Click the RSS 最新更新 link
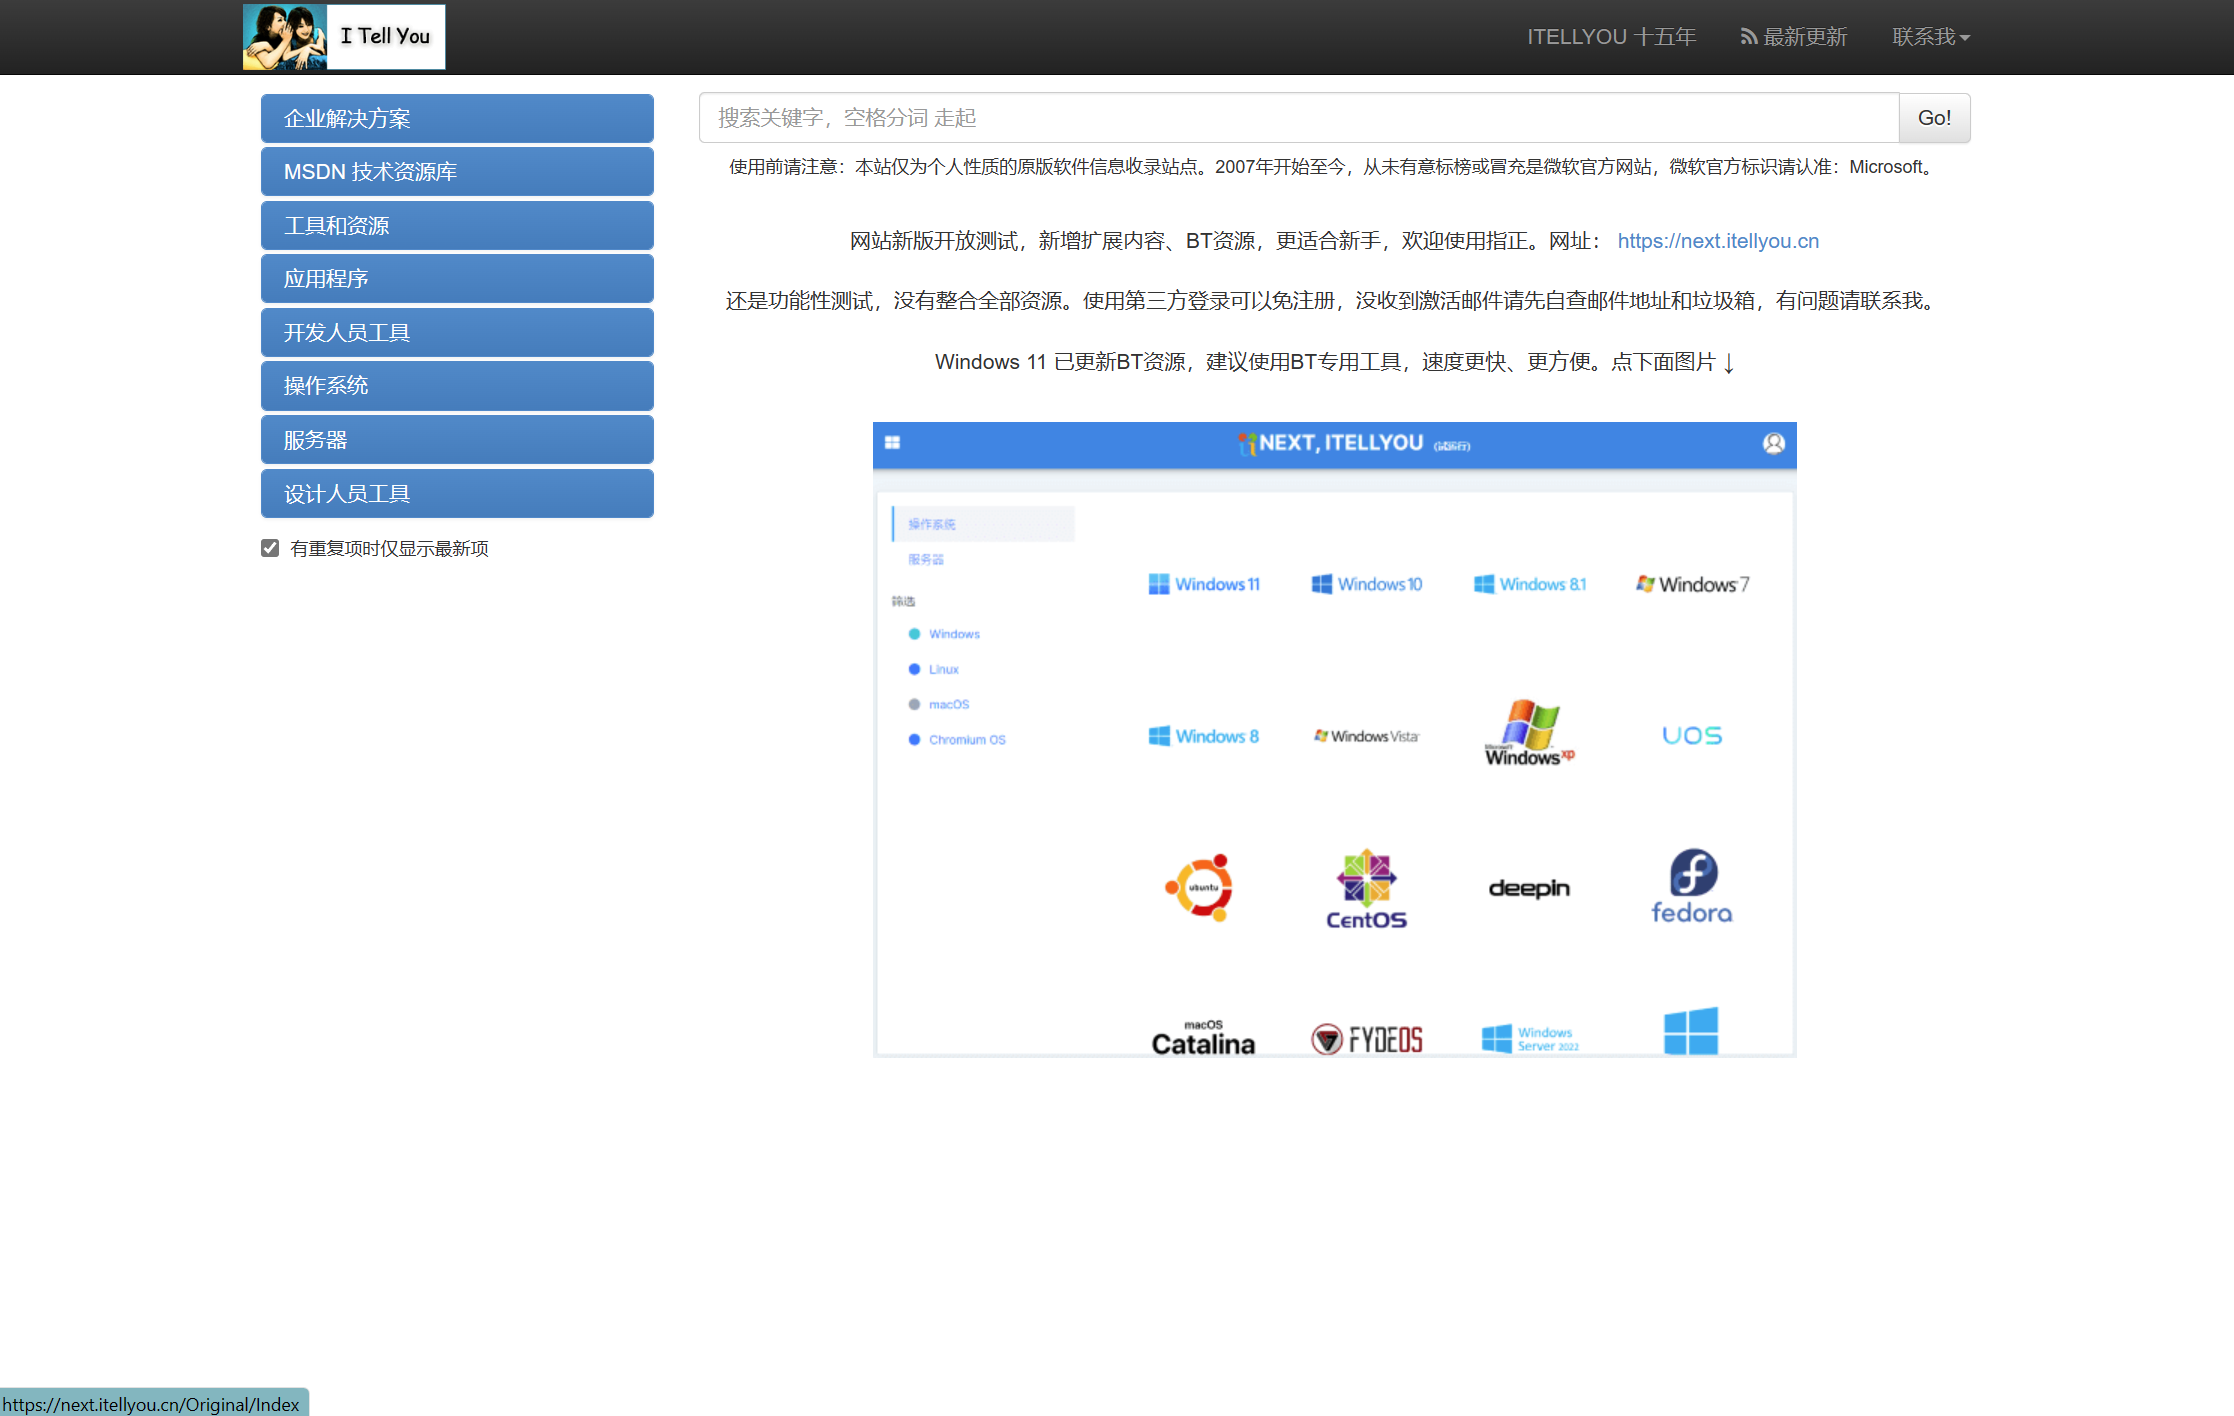This screenshot has height=1416, width=2234. pyautogui.click(x=1793, y=37)
